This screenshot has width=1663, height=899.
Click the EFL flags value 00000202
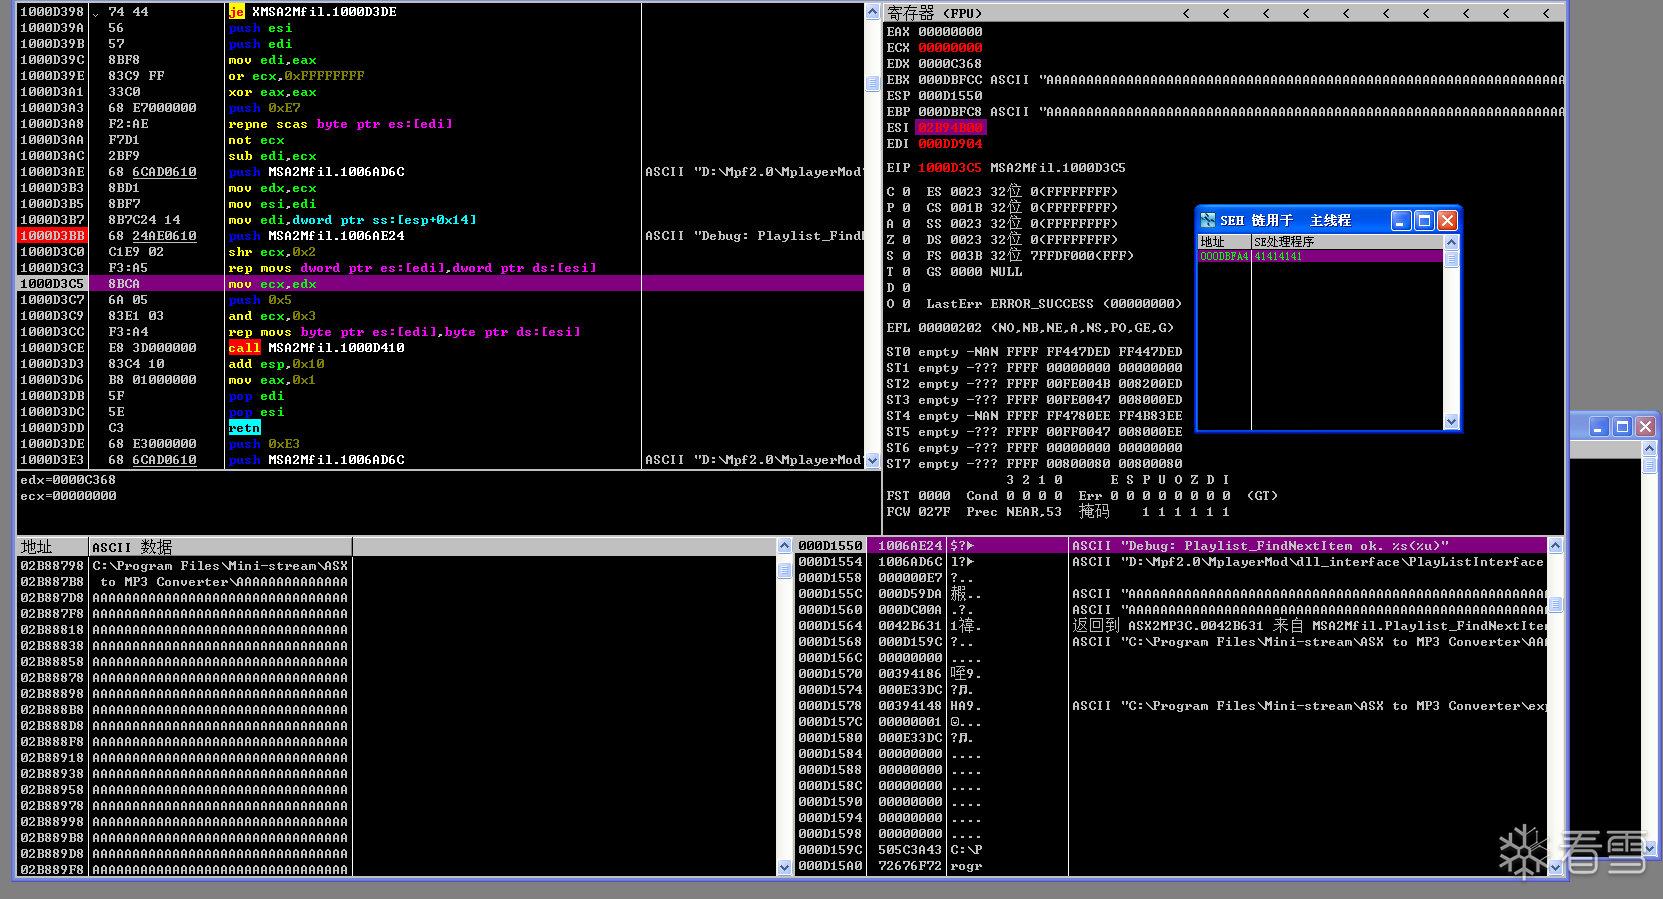(x=950, y=328)
